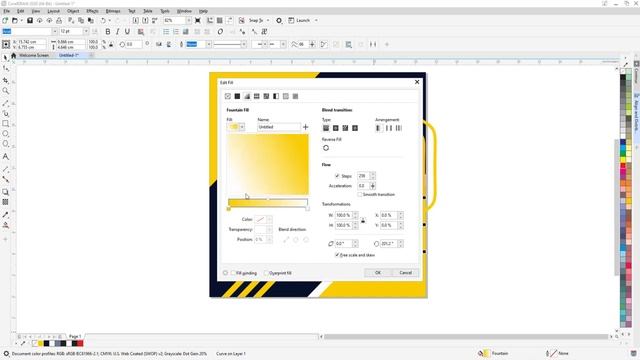Click the Save icon in standard toolbar
Viewport: 640px width, 360px height.
(30, 20)
